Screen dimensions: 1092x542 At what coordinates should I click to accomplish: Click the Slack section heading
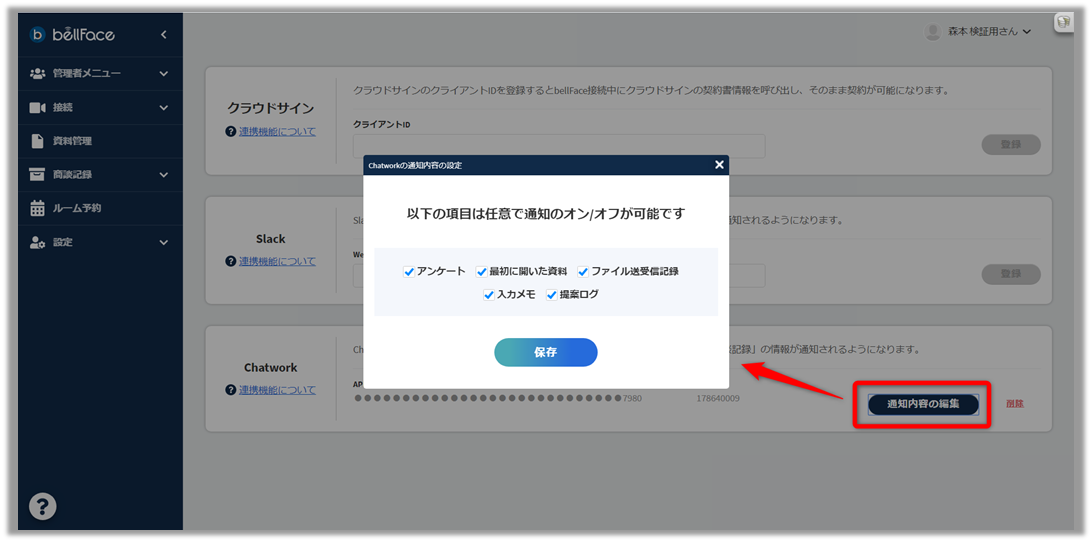[271, 239]
